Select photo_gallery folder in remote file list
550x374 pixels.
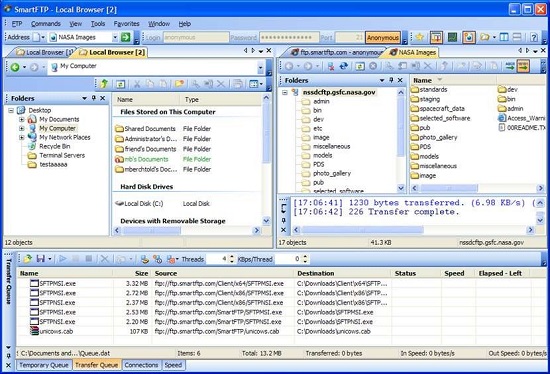pos(434,138)
